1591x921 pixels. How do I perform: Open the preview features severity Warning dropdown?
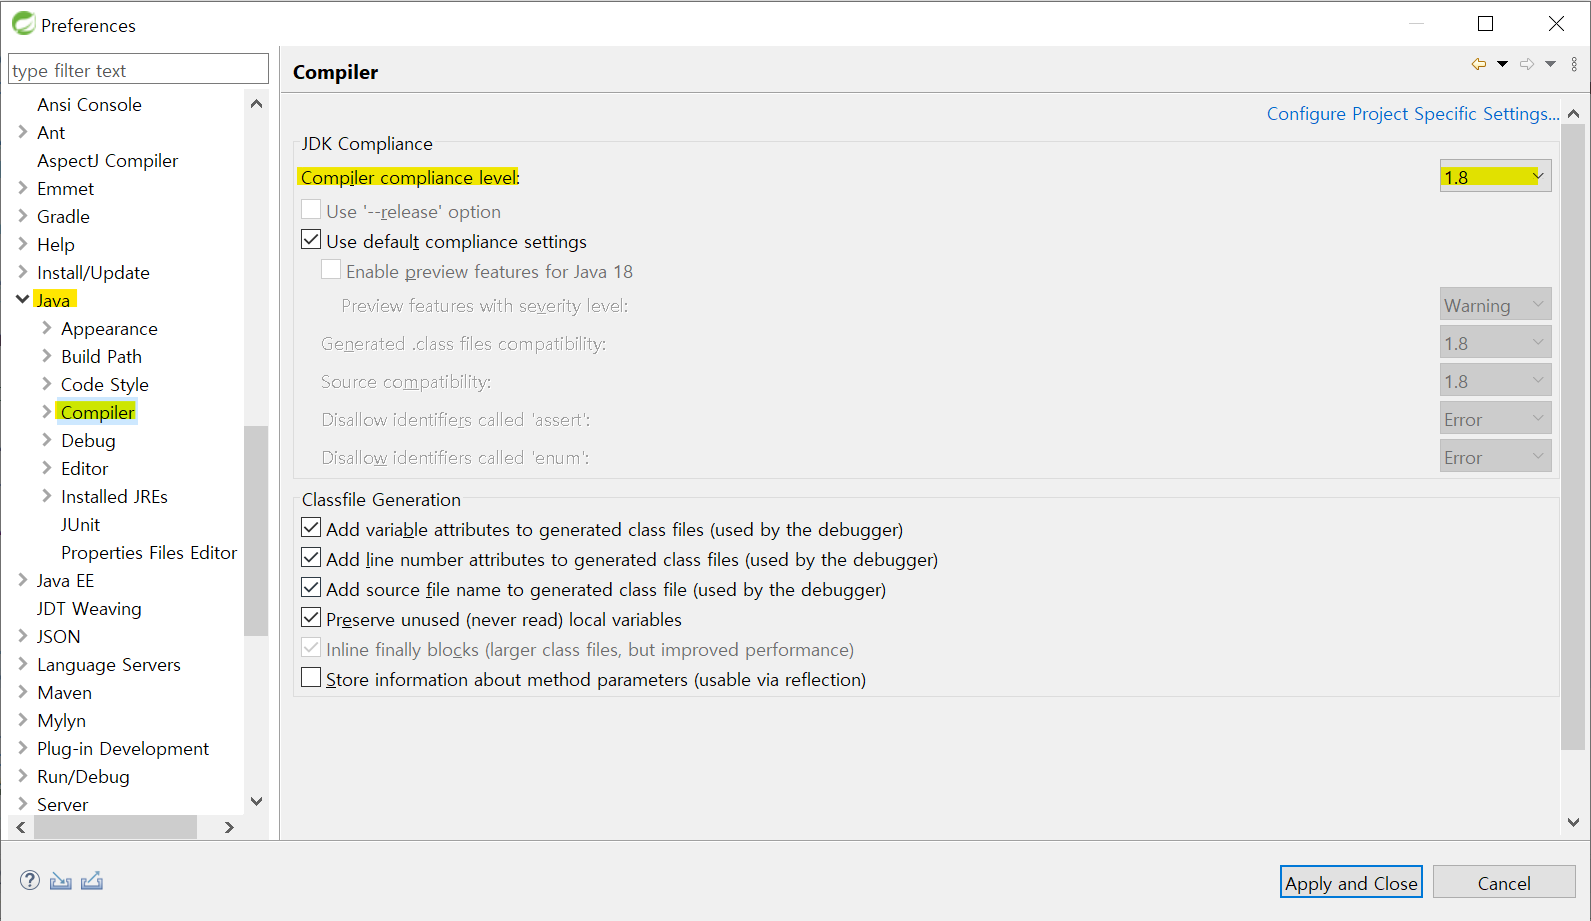tap(1495, 304)
